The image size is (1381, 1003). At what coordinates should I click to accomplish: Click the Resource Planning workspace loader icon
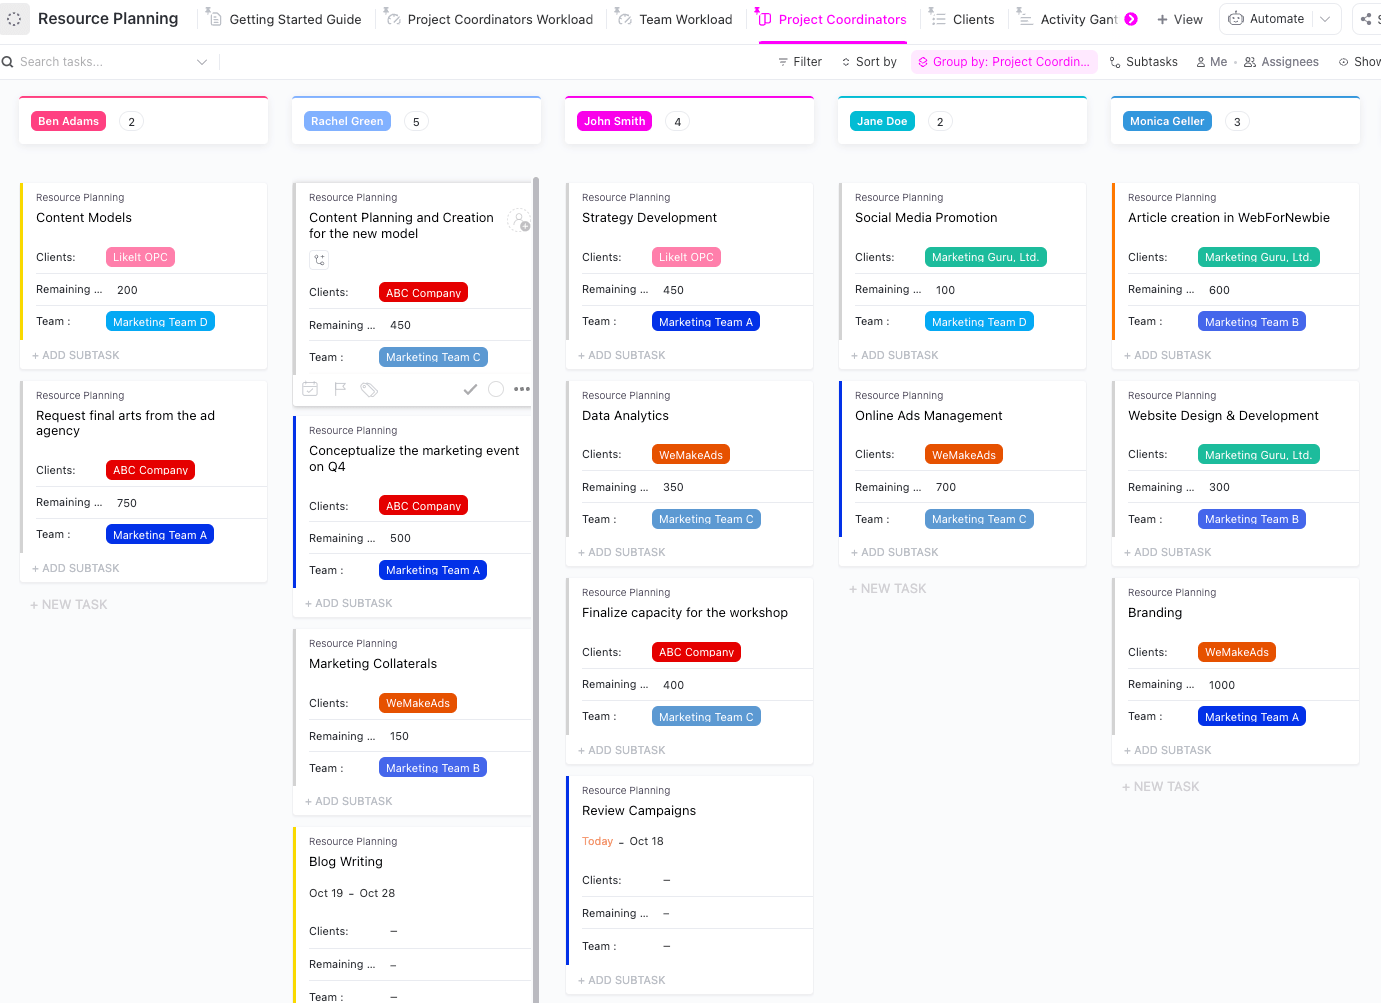click(x=14, y=19)
